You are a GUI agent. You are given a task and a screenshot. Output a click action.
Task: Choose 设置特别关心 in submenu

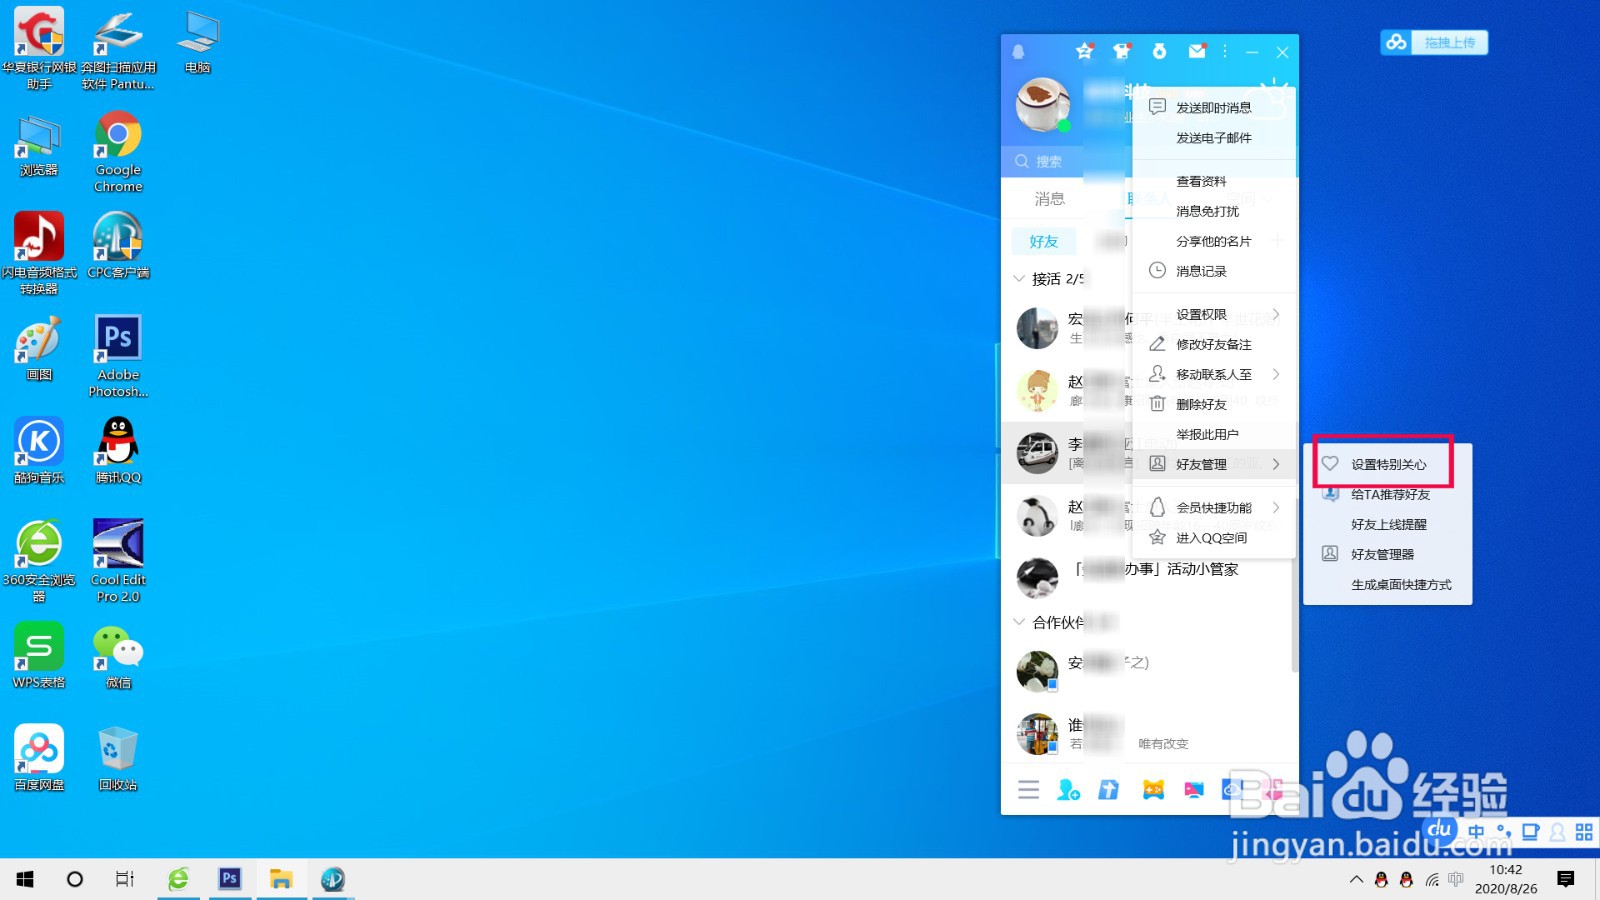coord(1387,464)
